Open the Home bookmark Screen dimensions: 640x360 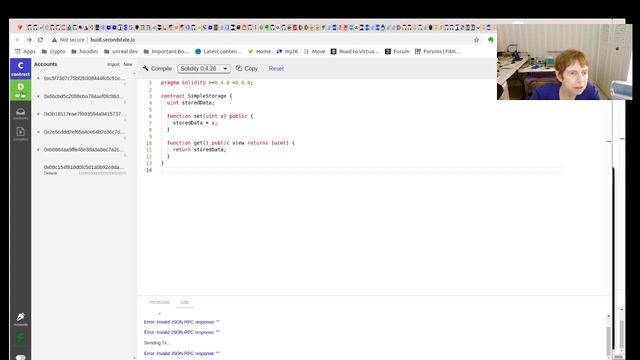click(259, 51)
